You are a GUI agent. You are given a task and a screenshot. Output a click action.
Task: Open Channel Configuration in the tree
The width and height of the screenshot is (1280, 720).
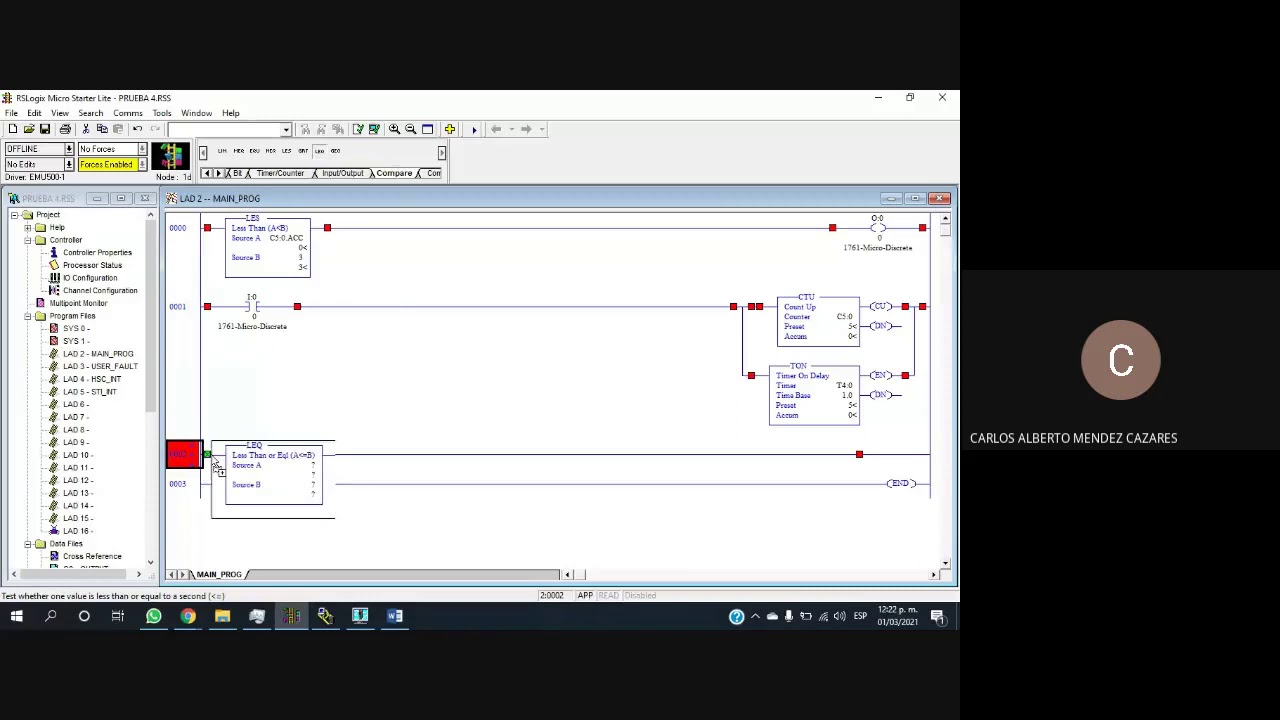(x=100, y=291)
